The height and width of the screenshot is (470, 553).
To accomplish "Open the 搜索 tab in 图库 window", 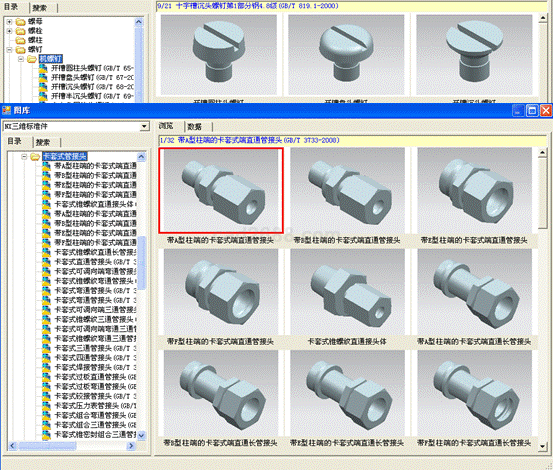I will (43, 142).
